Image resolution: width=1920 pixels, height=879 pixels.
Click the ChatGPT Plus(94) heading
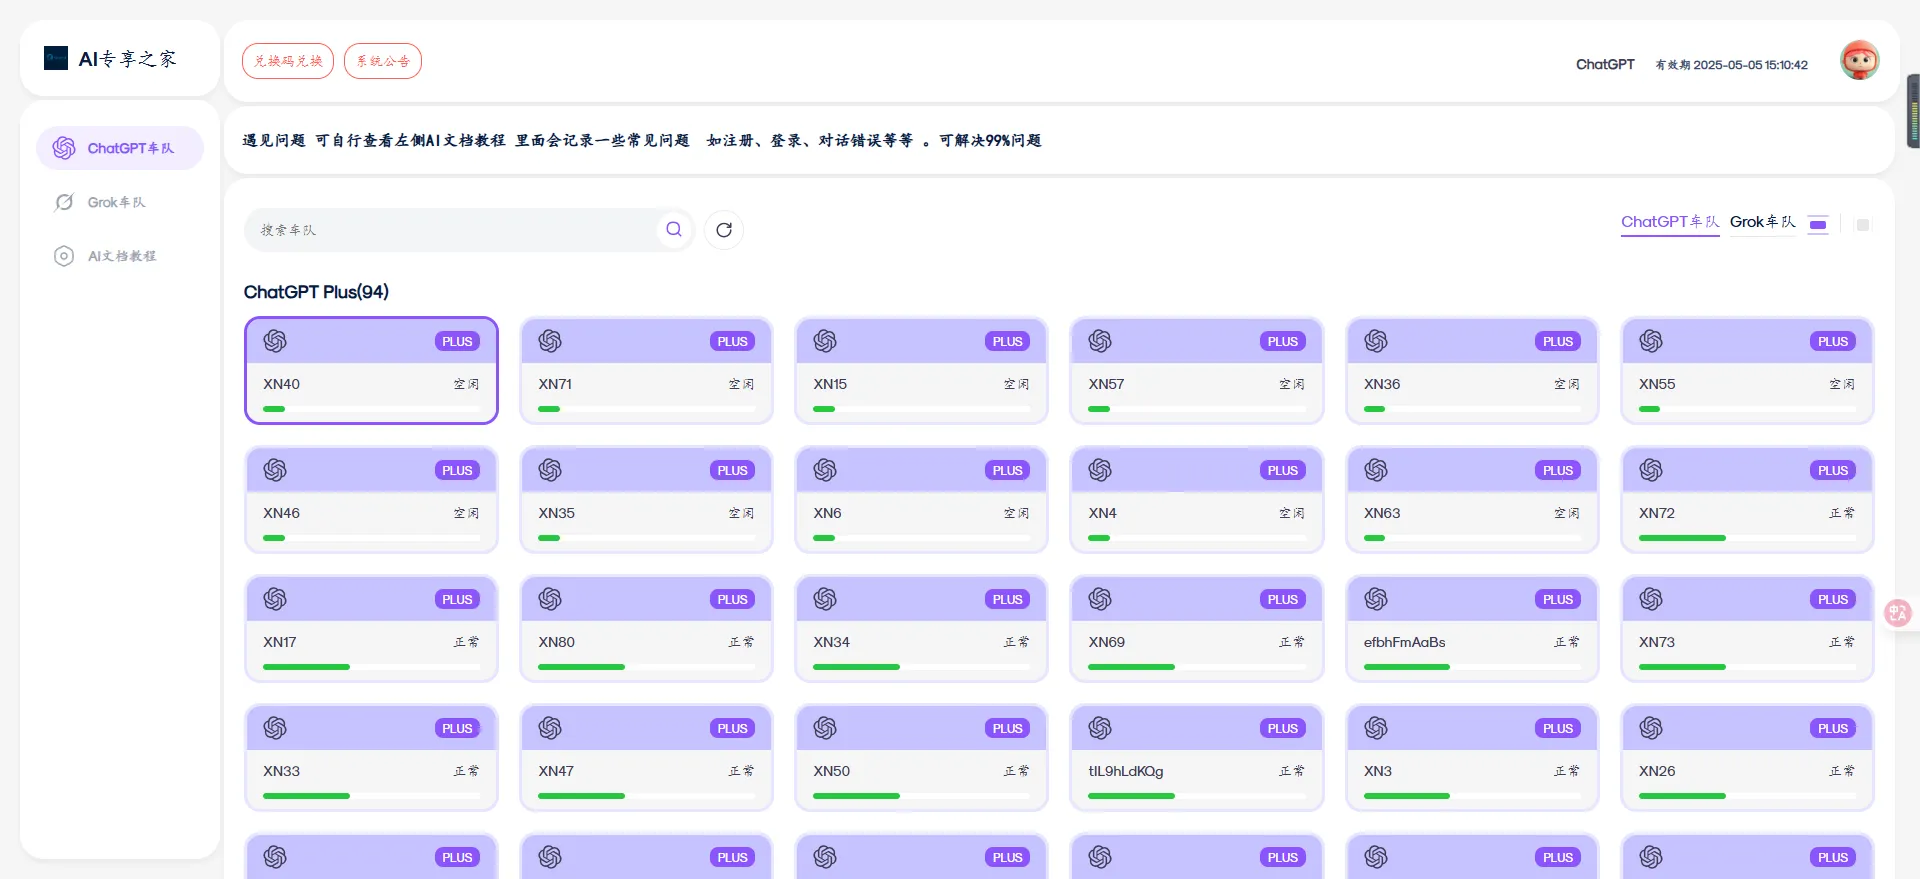316,292
